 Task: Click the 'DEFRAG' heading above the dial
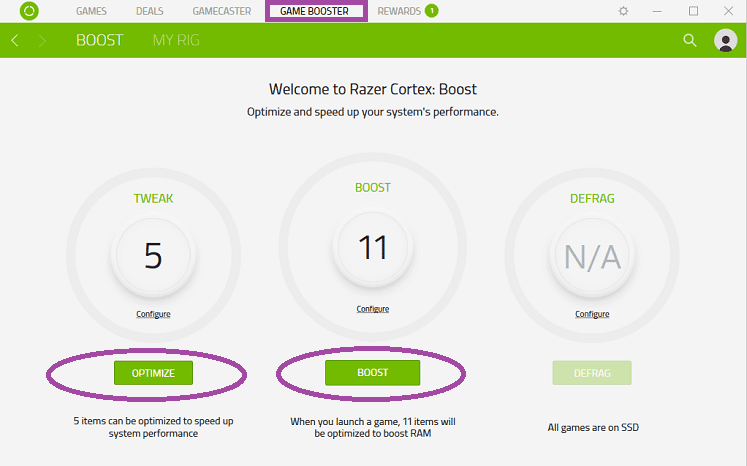coord(592,198)
